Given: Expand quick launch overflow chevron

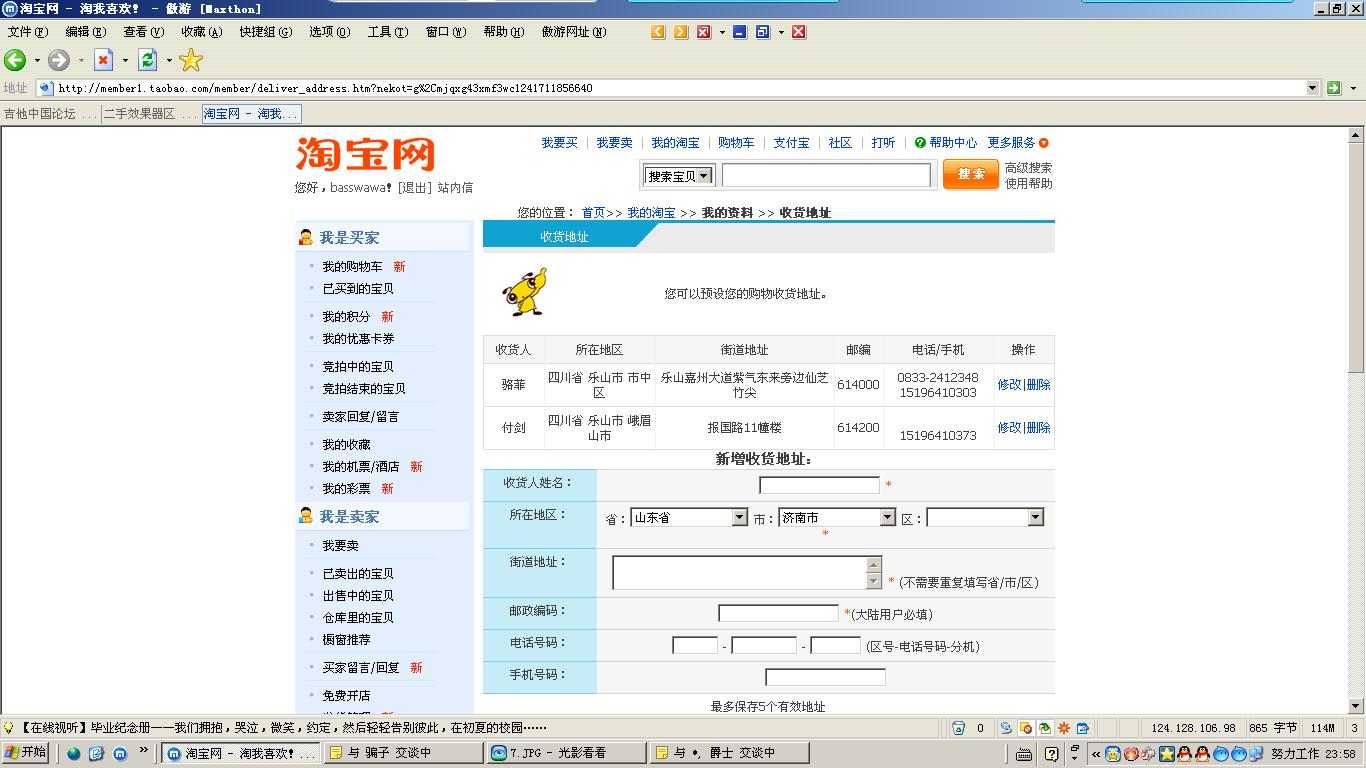Looking at the screenshot, I should (143, 751).
